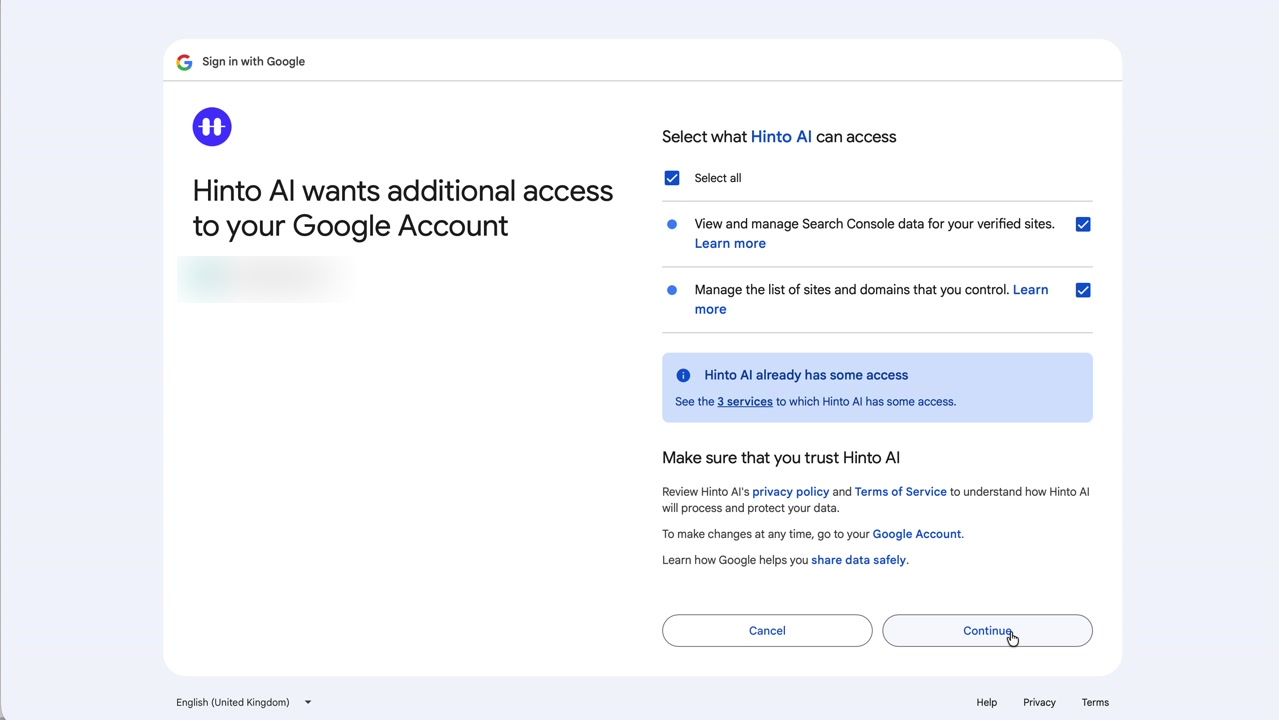Screen dimensions: 1279x720
Task: Click the info icon in the access notice
Action: [683, 375]
